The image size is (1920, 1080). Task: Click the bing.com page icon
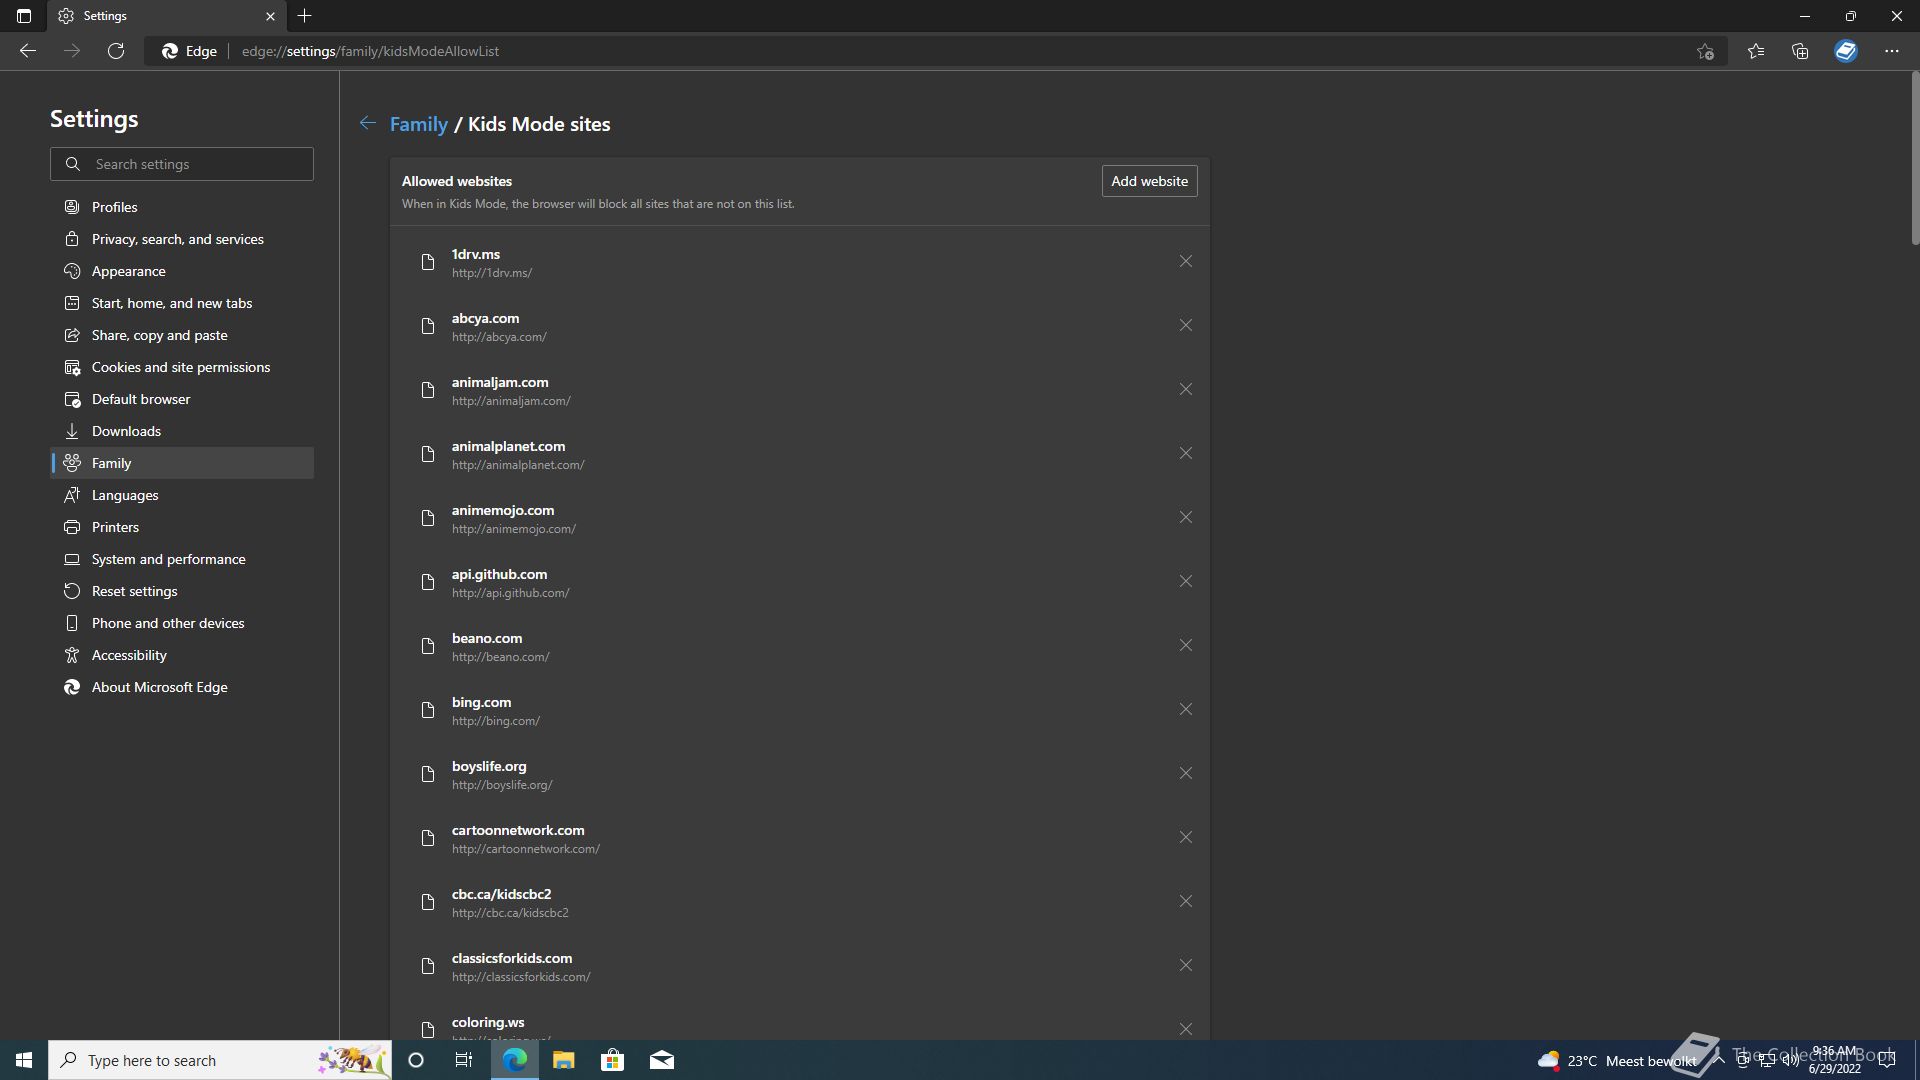click(428, 710)
